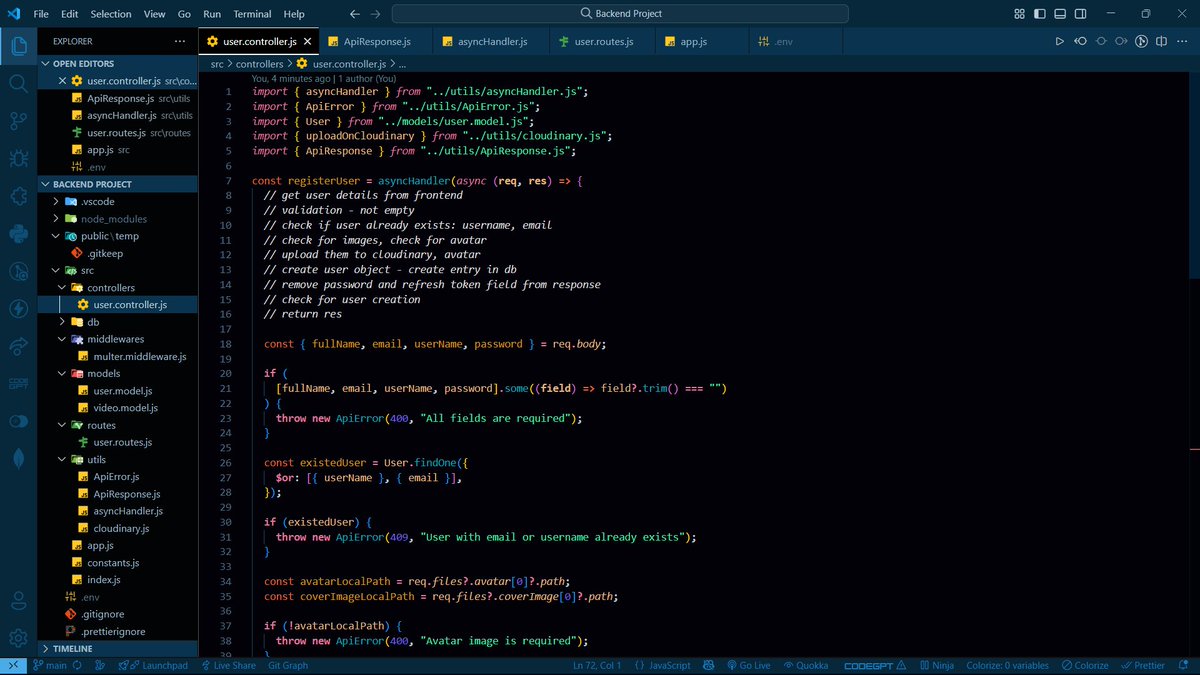Click the Ln 72, Col 1 indicator
The image size is (1200, 675).
point(596,665)
